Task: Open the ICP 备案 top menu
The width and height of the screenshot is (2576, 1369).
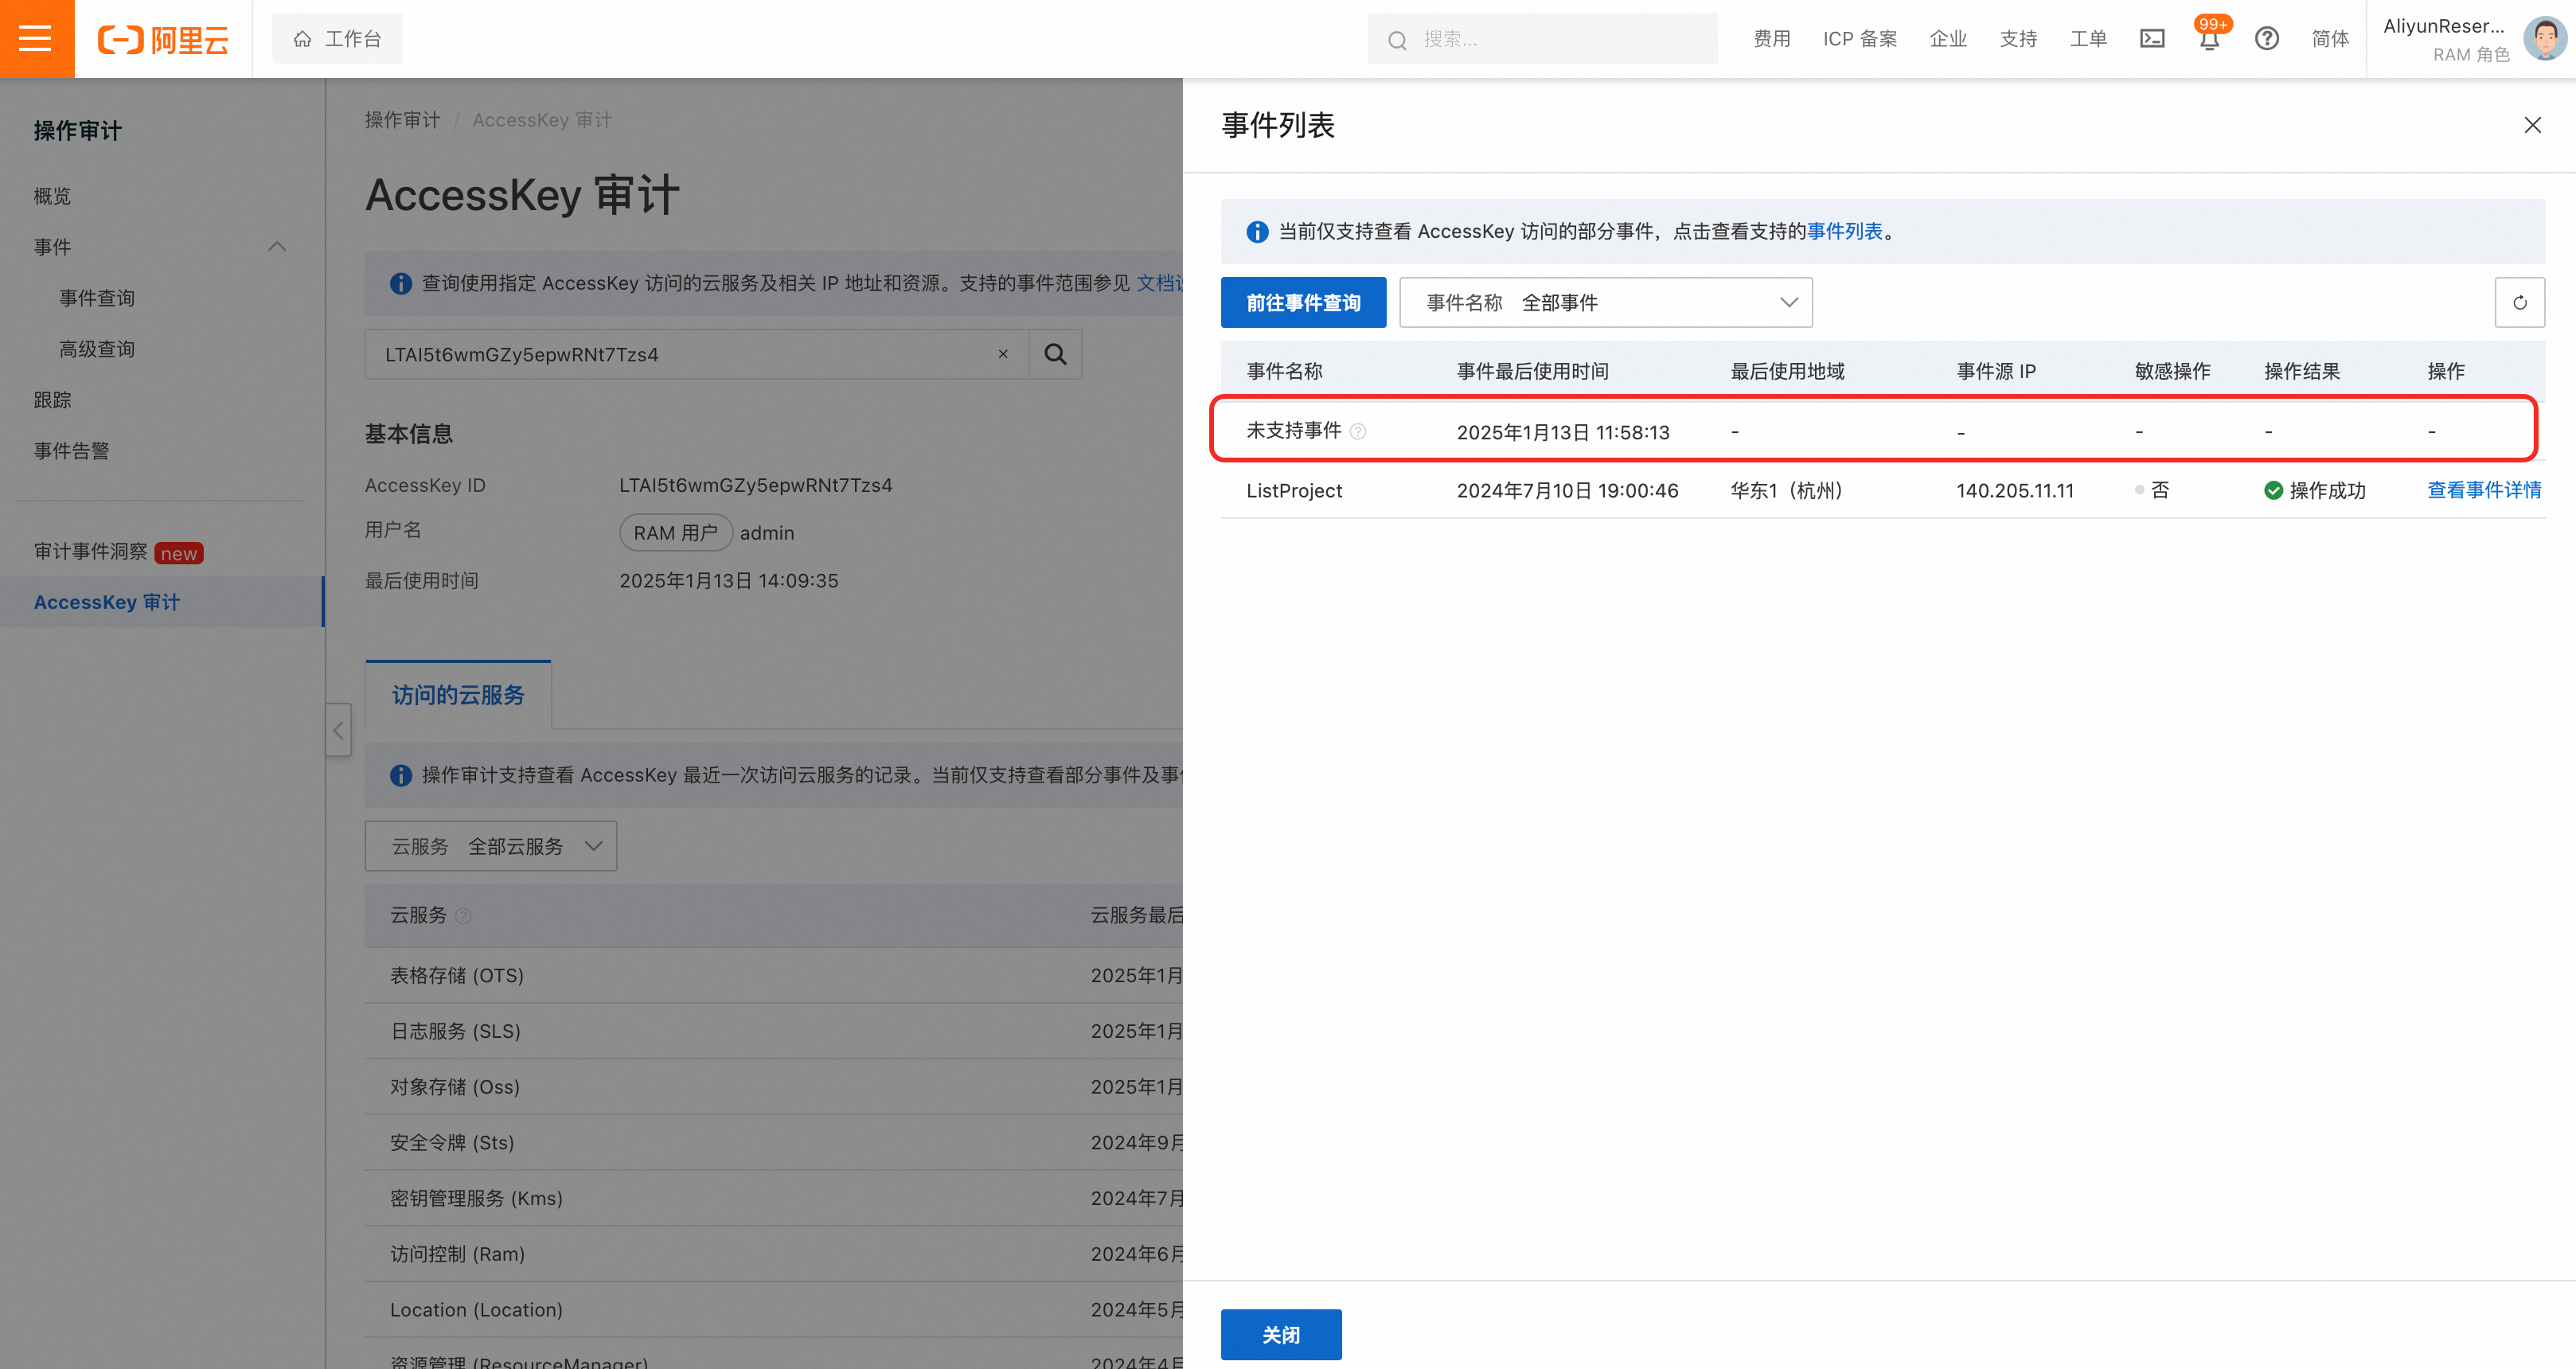Action: tap(1860, 39)
